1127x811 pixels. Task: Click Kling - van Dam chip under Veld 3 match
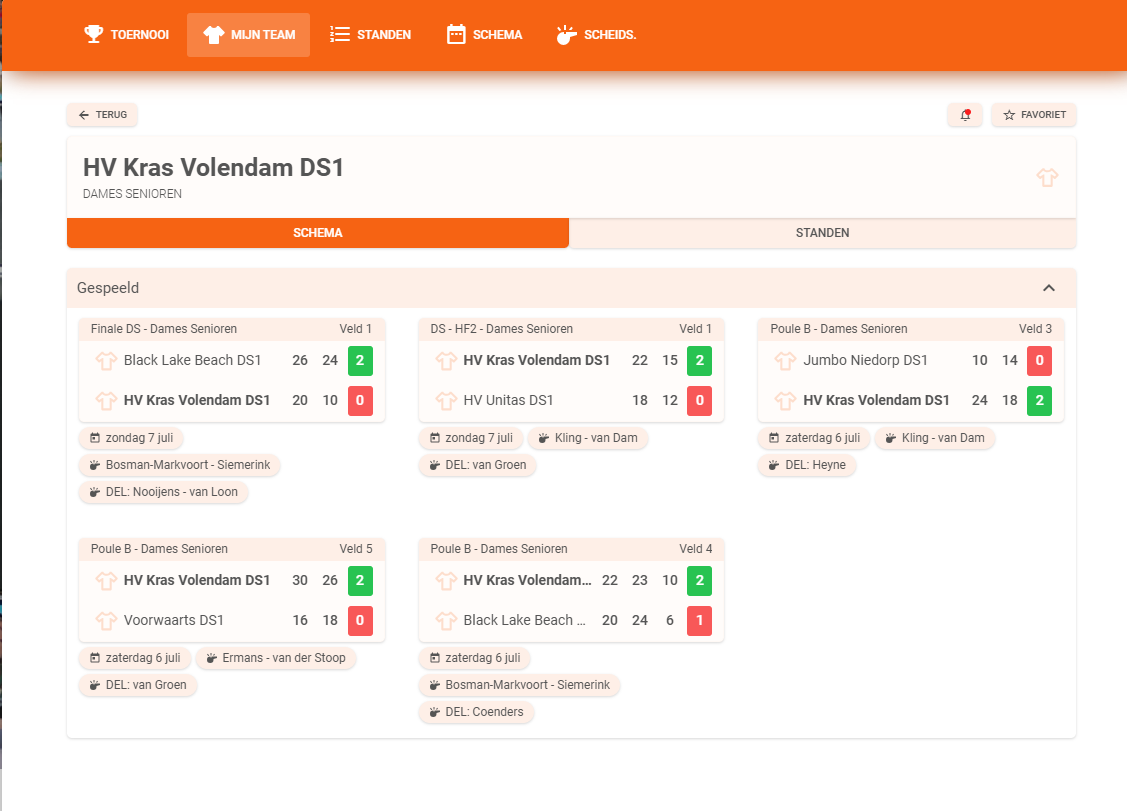935,438
